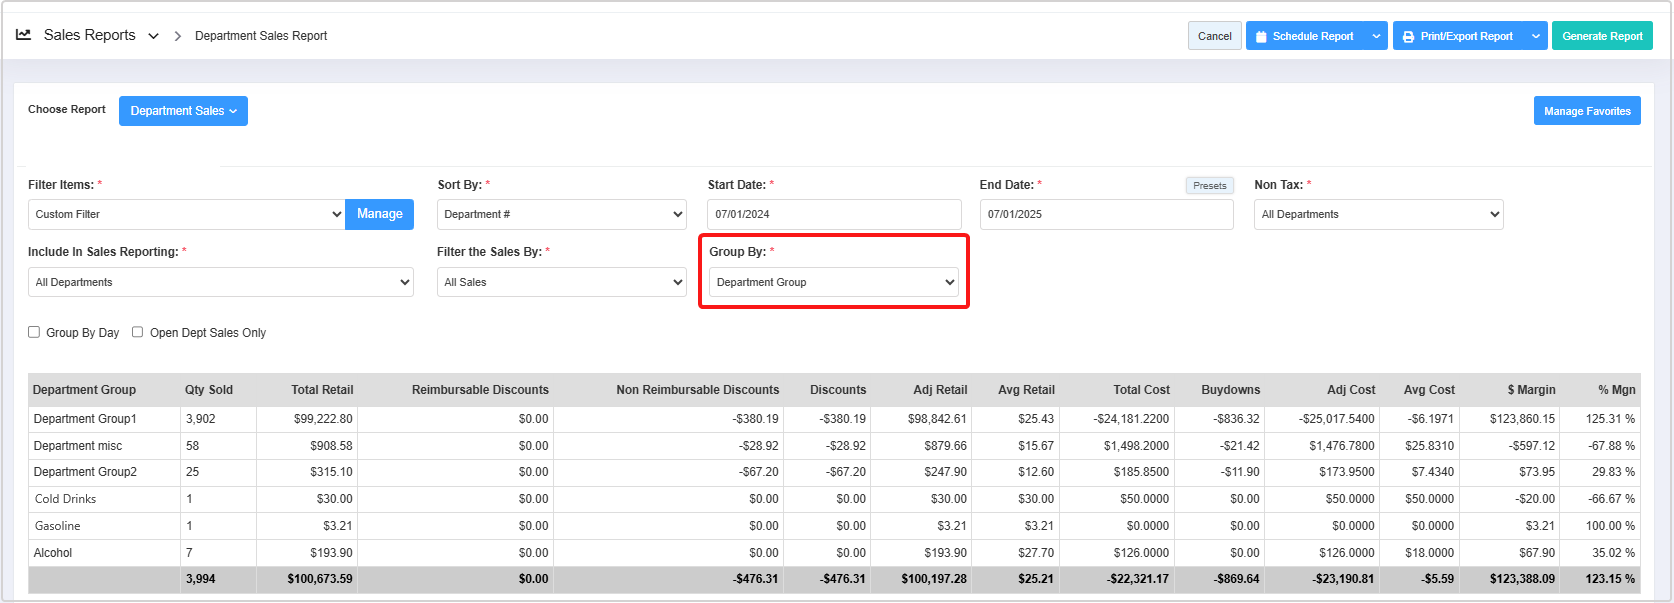Click the printer icon on Print/Export Report
Image resolution: width=1674 pixels, height=603 pixels.
click(x=1408, y=36)
